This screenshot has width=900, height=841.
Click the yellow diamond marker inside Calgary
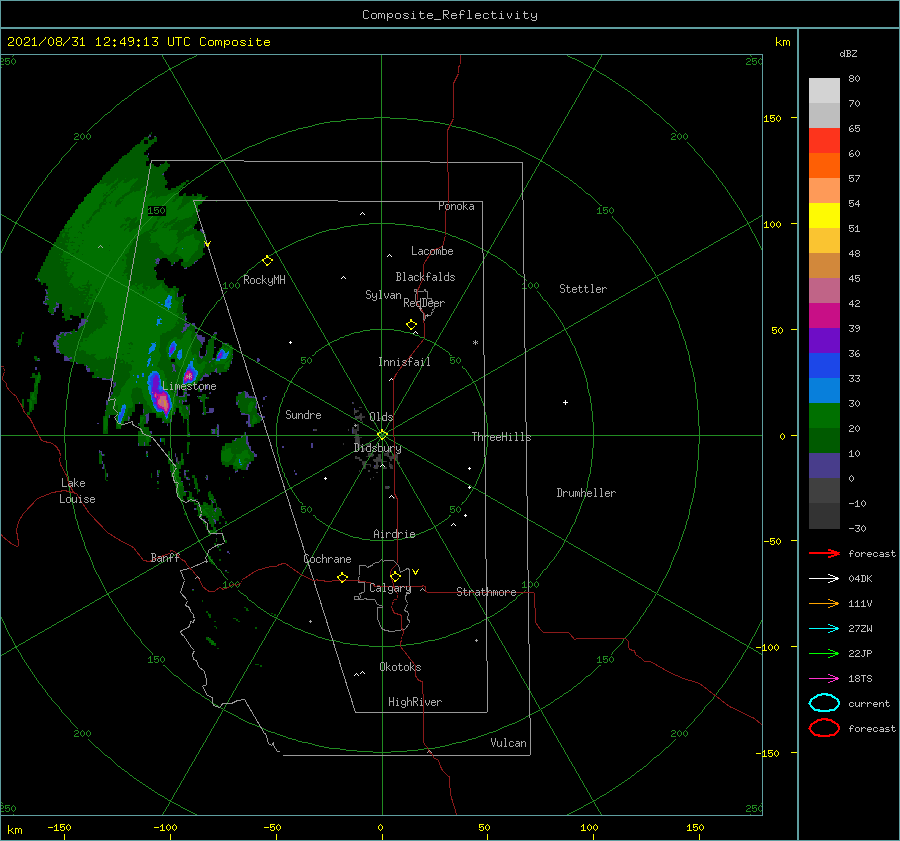tap(395, 576)
